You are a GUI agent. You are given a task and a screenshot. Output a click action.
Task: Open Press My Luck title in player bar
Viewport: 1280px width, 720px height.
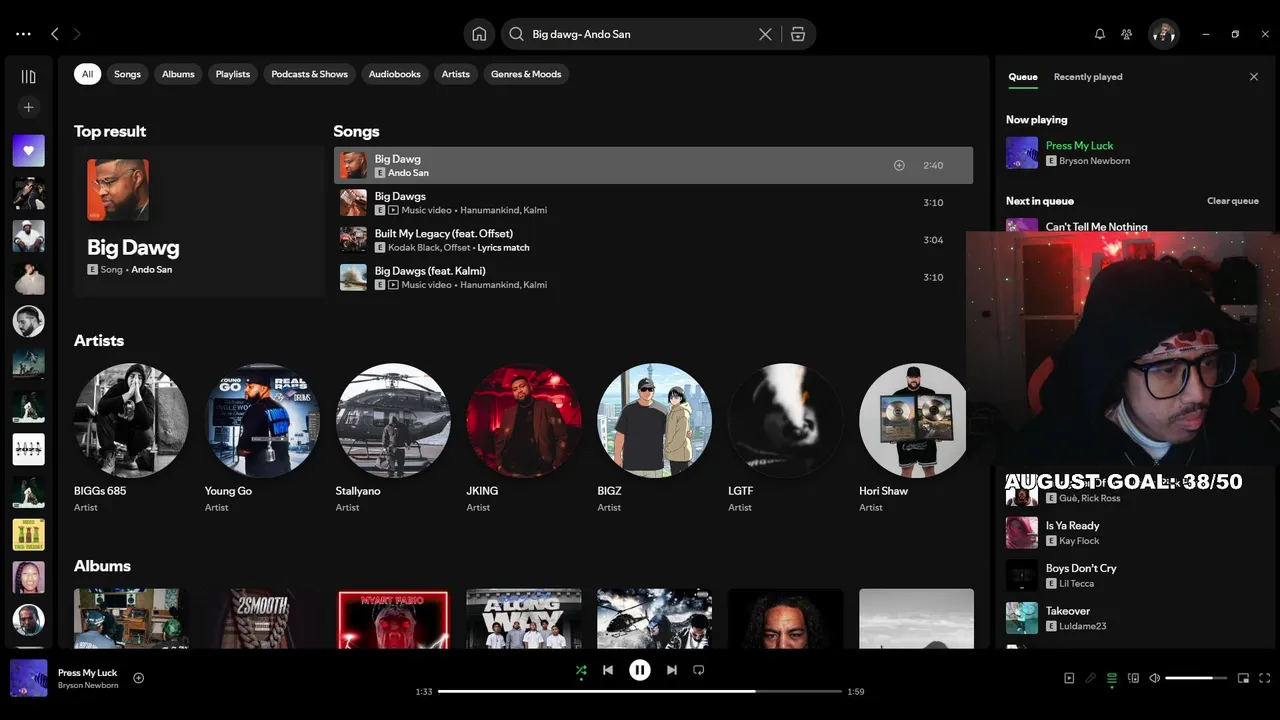[87, 673]
